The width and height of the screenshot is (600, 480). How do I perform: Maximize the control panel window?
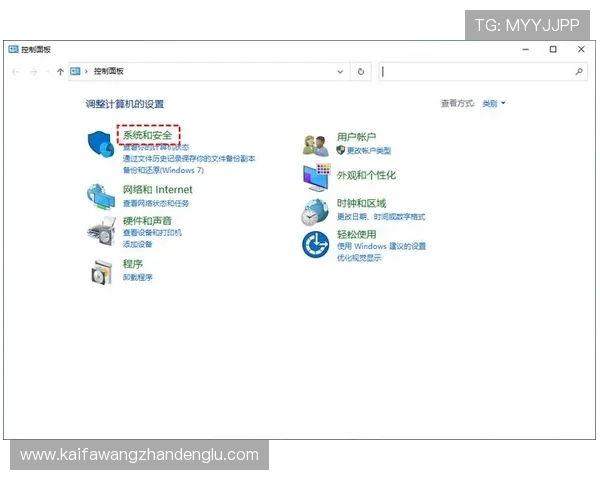(553, 49)
